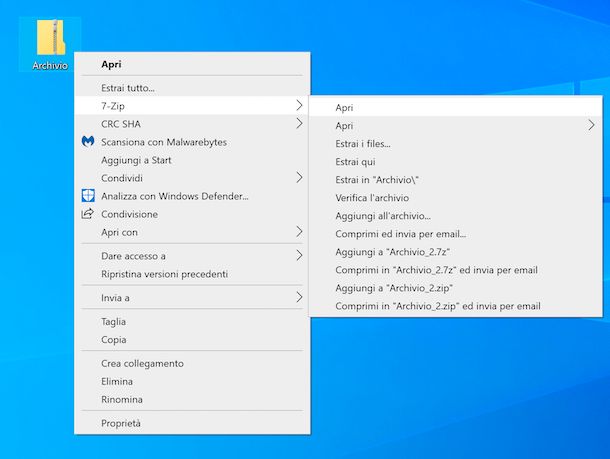Select Aggiungi a "Archivio_2.zip"
Screen dimensions: 610x459
[456, 288]
